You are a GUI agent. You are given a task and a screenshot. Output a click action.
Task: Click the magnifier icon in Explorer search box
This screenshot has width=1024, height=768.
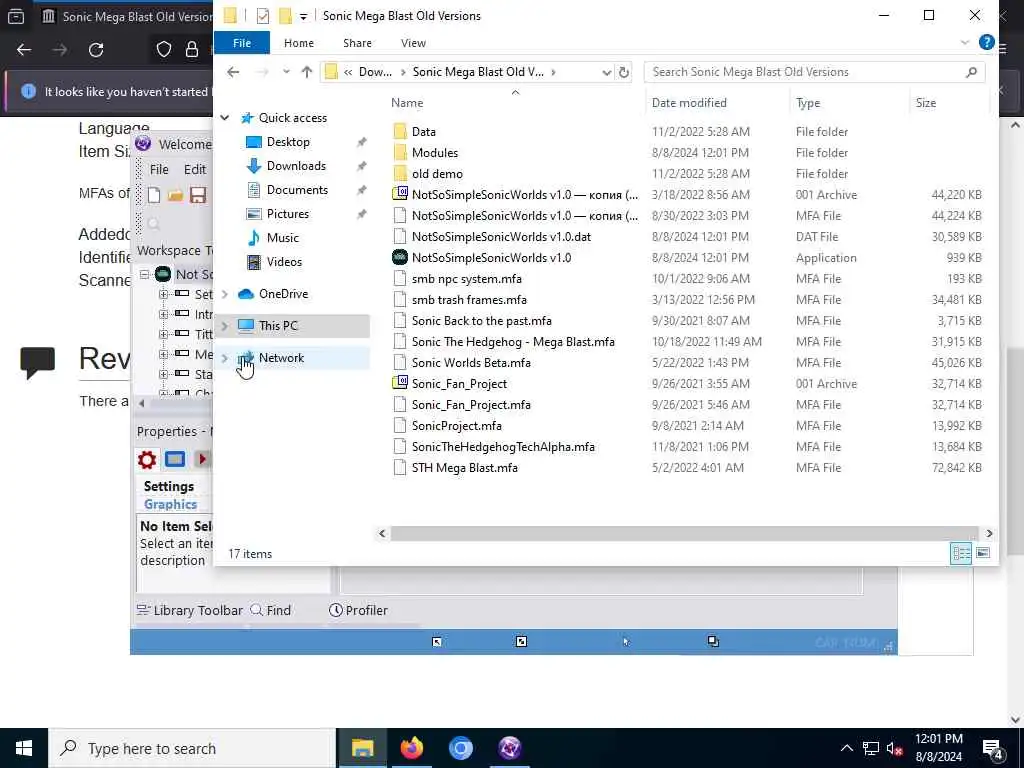click(x=971, y=72)
